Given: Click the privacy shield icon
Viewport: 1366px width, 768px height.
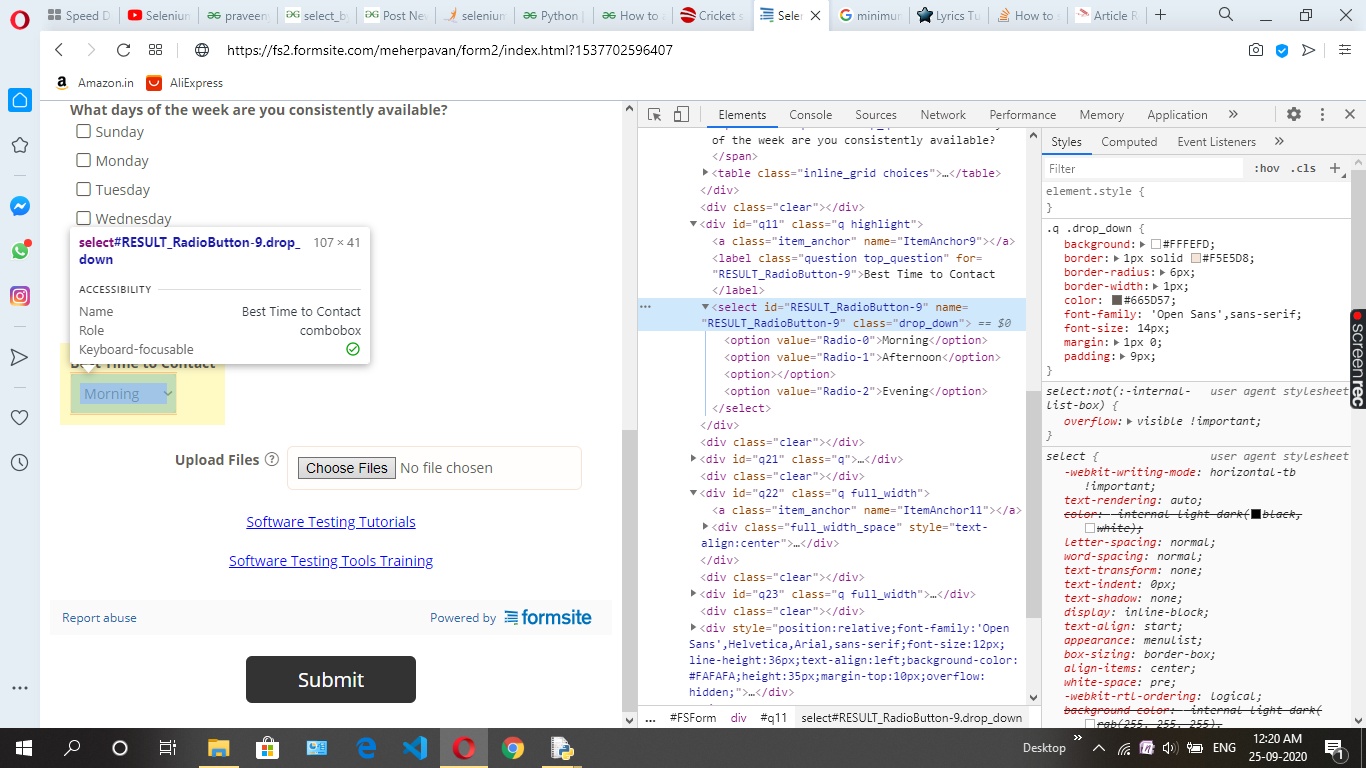Looking at the screenshot, I should coord(1282,50).
